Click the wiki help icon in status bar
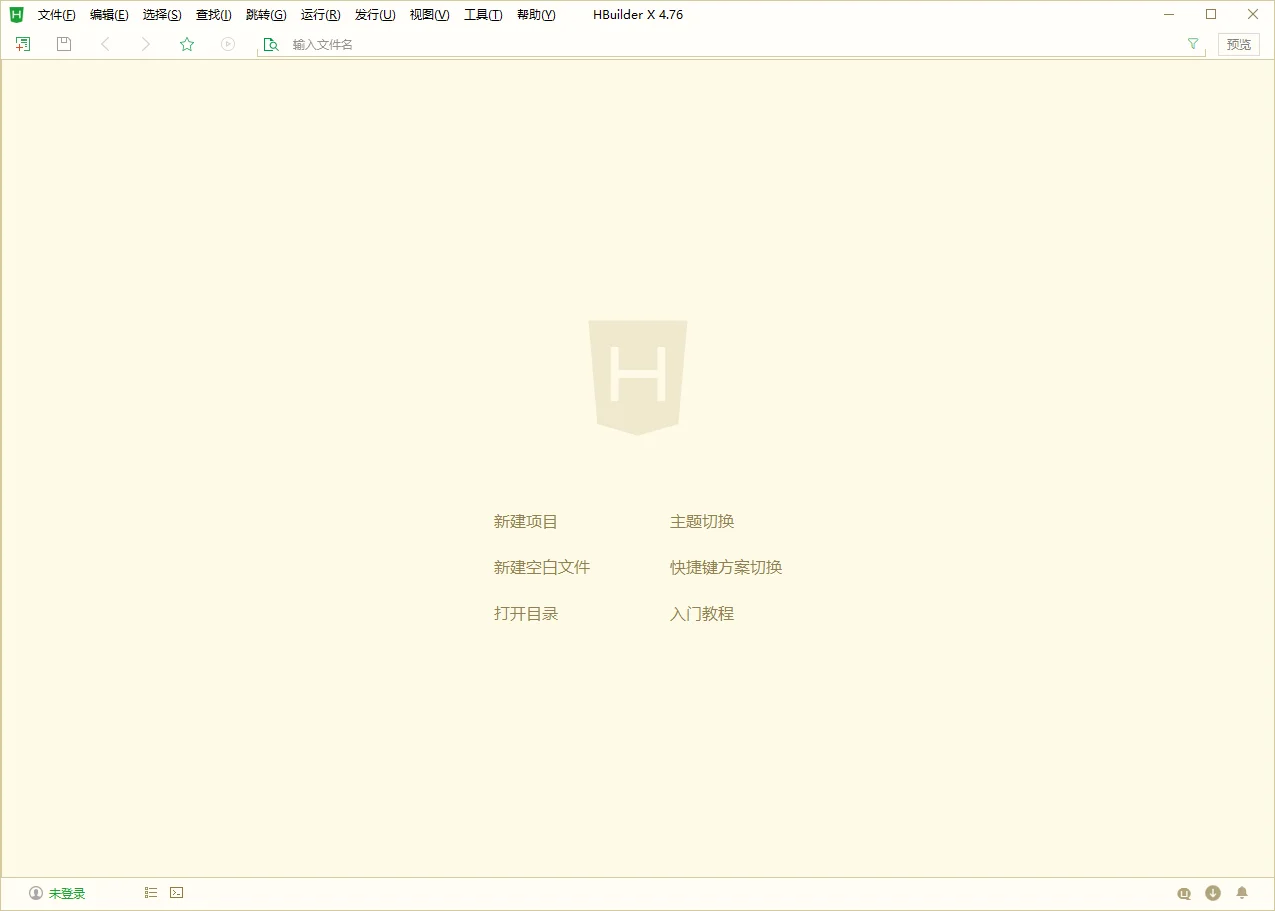Screen dimensions: 1275x911 1184,892
